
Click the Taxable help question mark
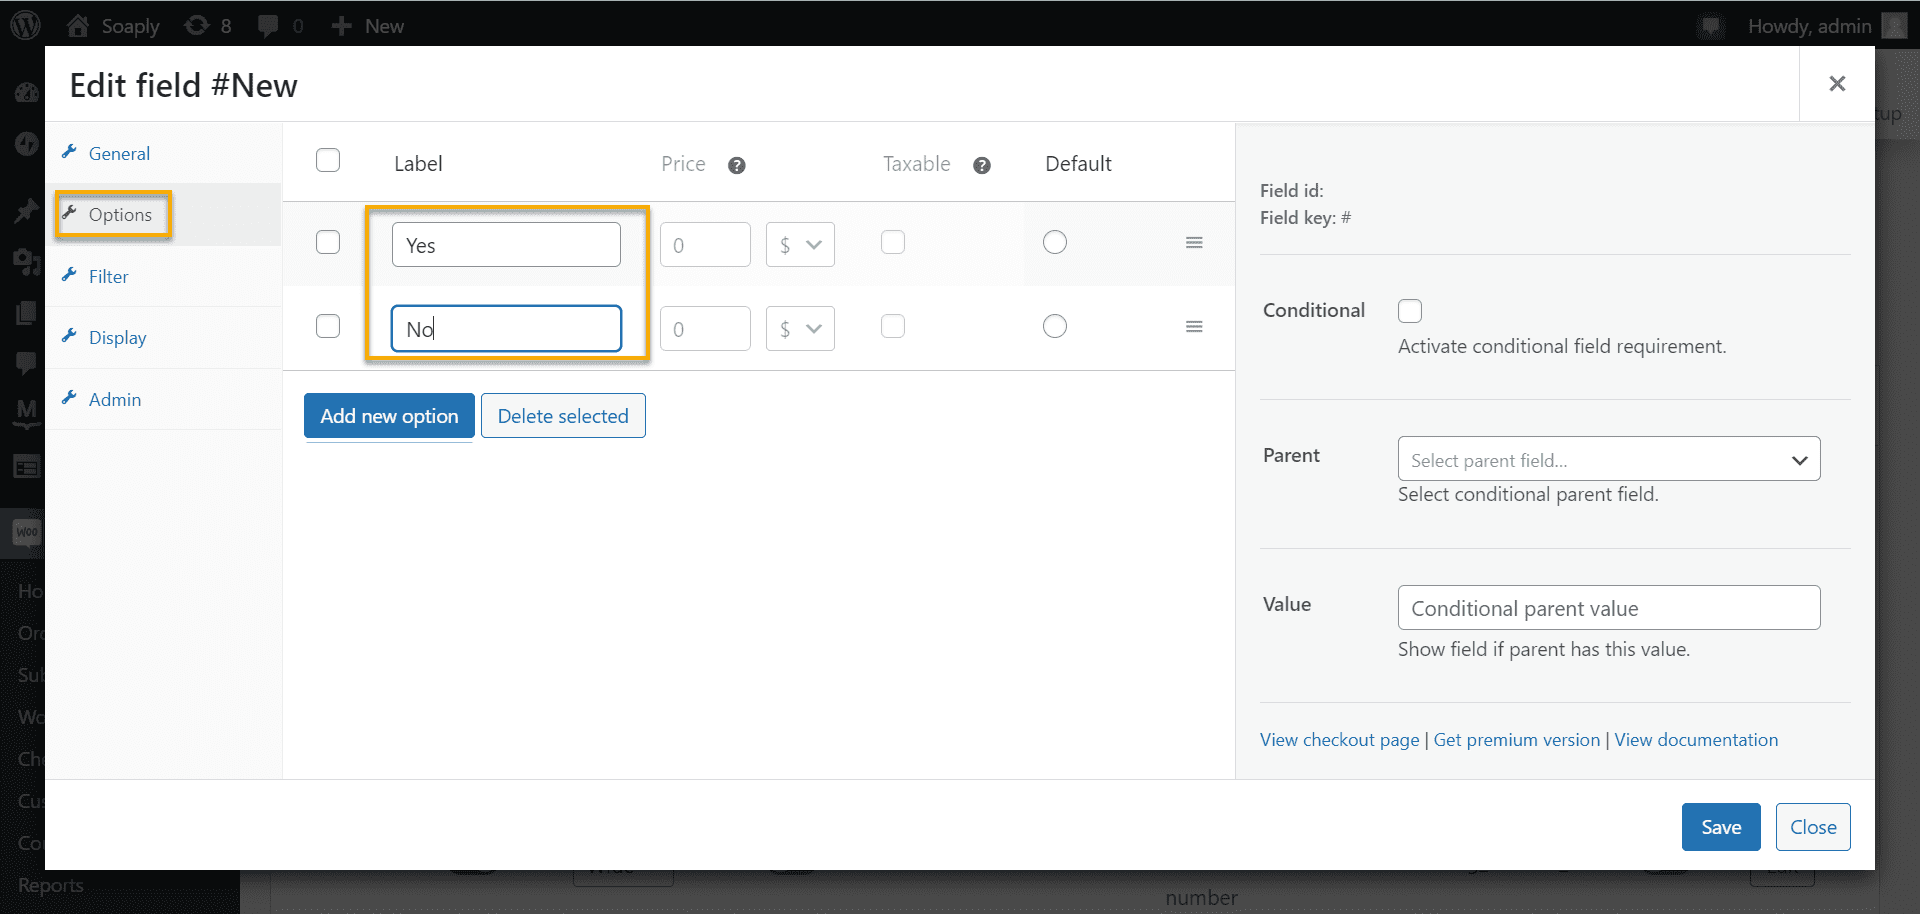tap(982, 166)
